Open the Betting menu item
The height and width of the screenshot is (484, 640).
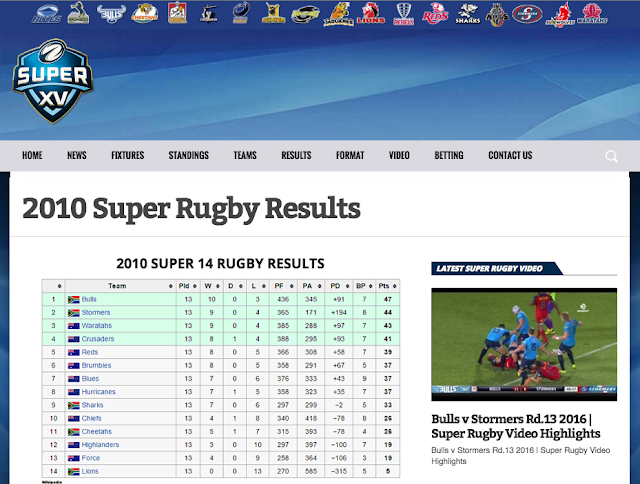click(x=449, y=155)
